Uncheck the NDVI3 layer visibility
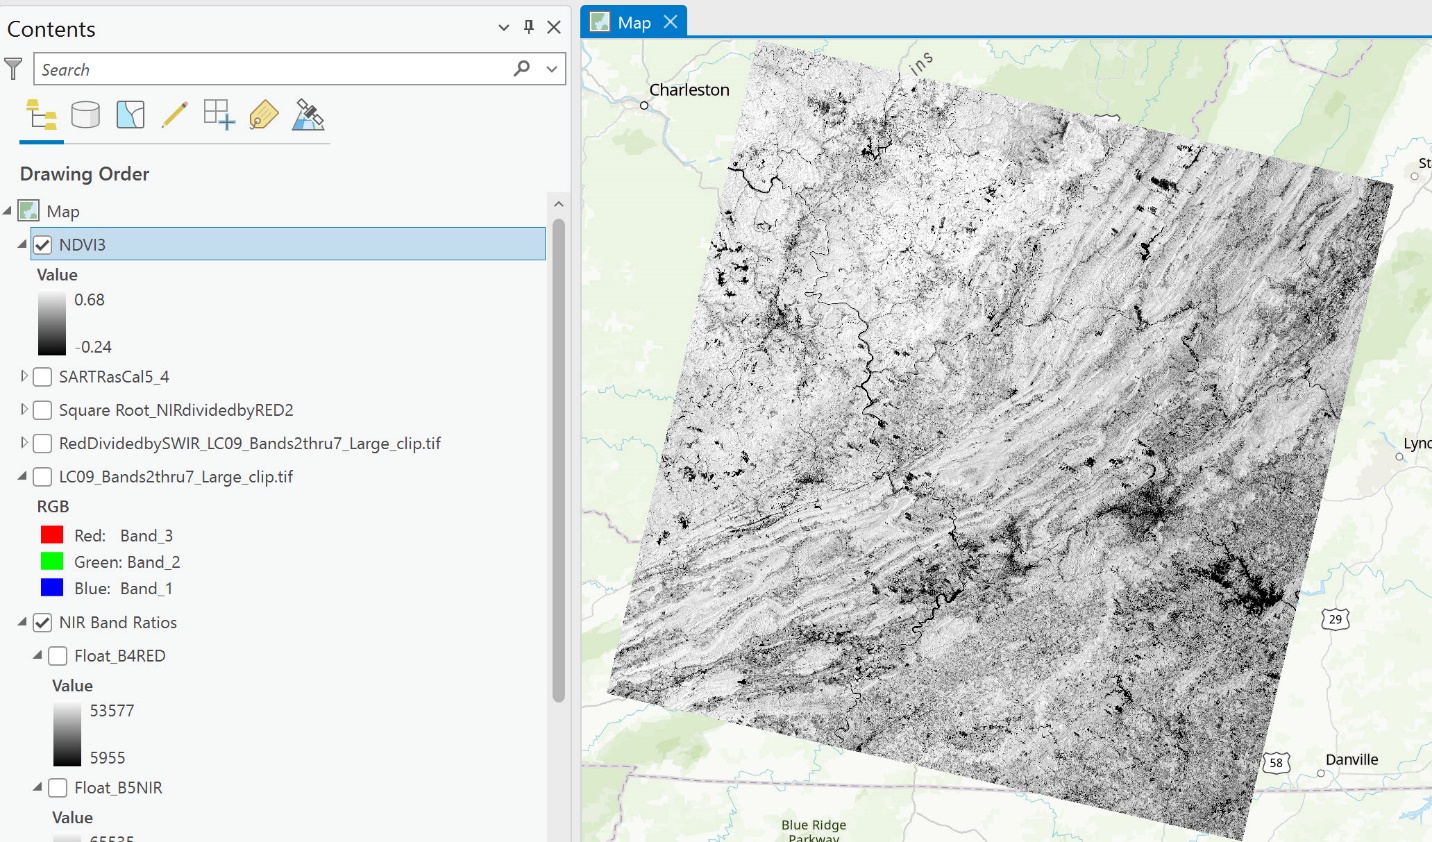This screenshot has height=842, width=1432. click(x=42, y=245)
